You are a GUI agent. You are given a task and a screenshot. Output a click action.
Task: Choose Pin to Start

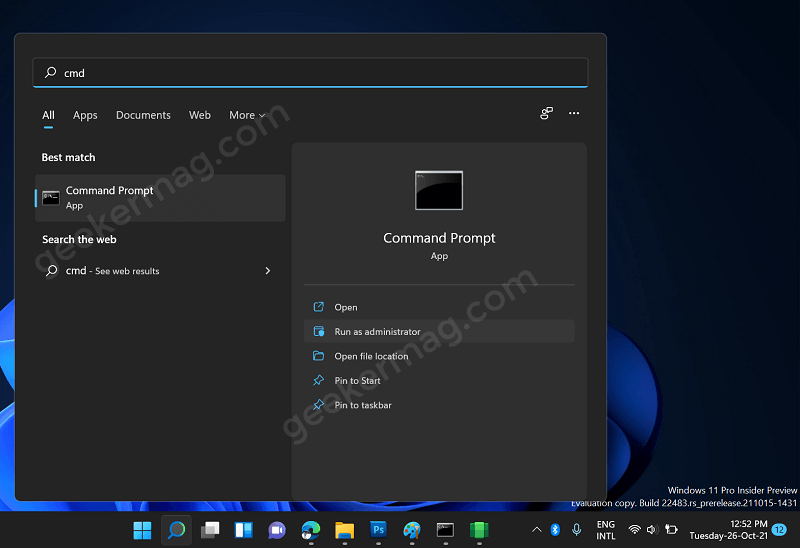pos(439,381)
